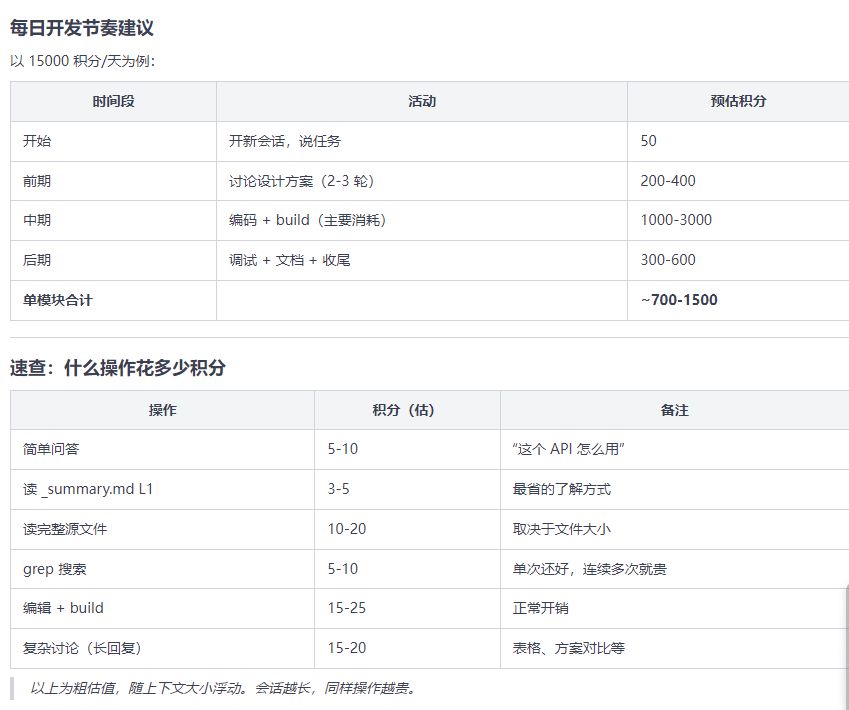The image size is (849, 710).
Task: Select the 读 _summary.md L1 cell
Action: pos(88,489)
